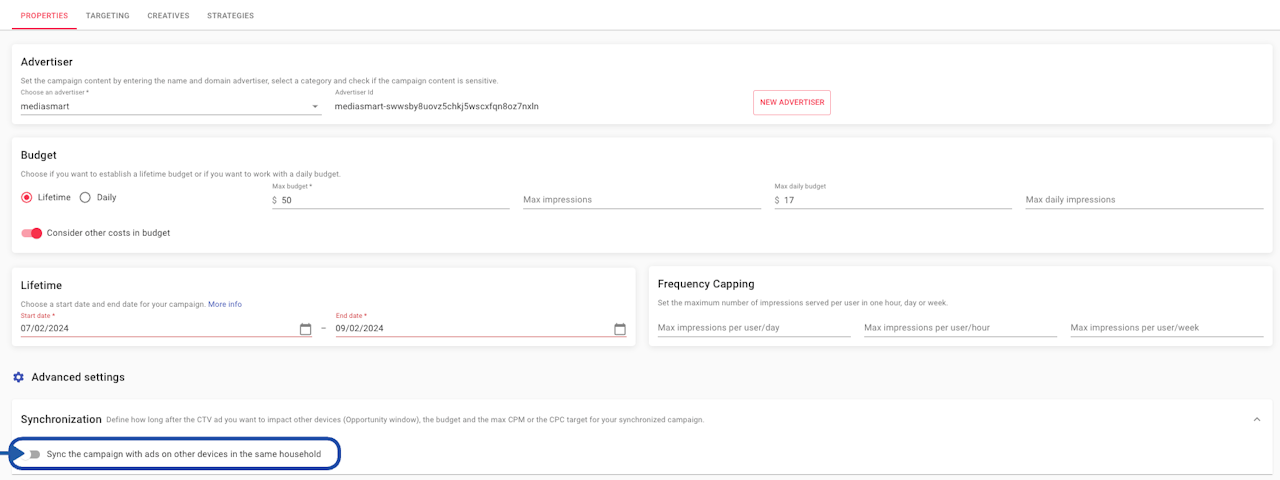1280x480 pixels.
Task: Collapse the Synchronization section
Action: [x=1257, y=419]
